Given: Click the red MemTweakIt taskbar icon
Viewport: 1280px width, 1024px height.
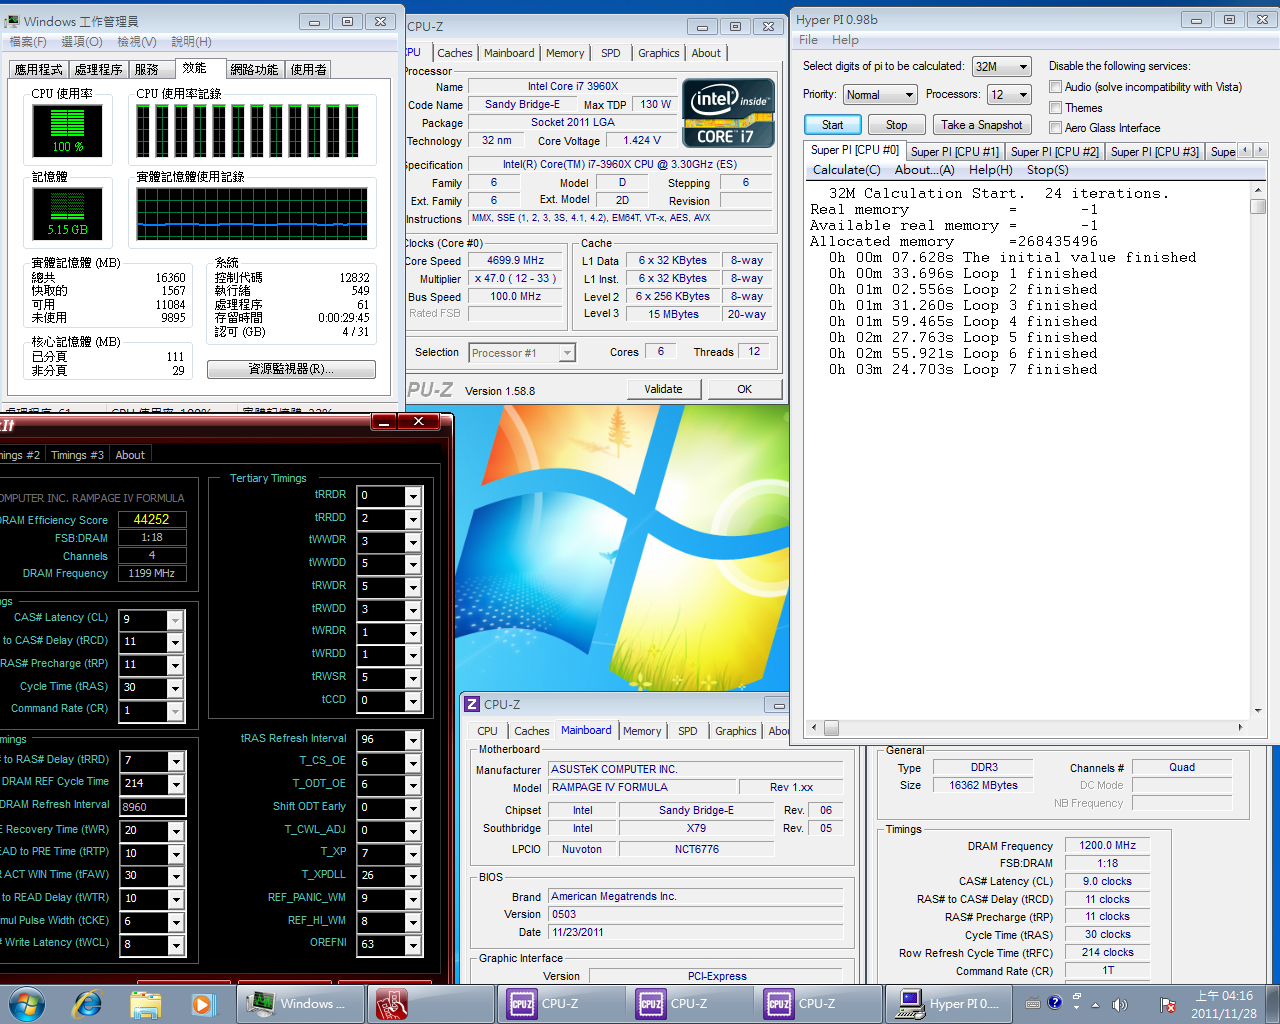Looking at the screenshot, I should coord(392,1003).
